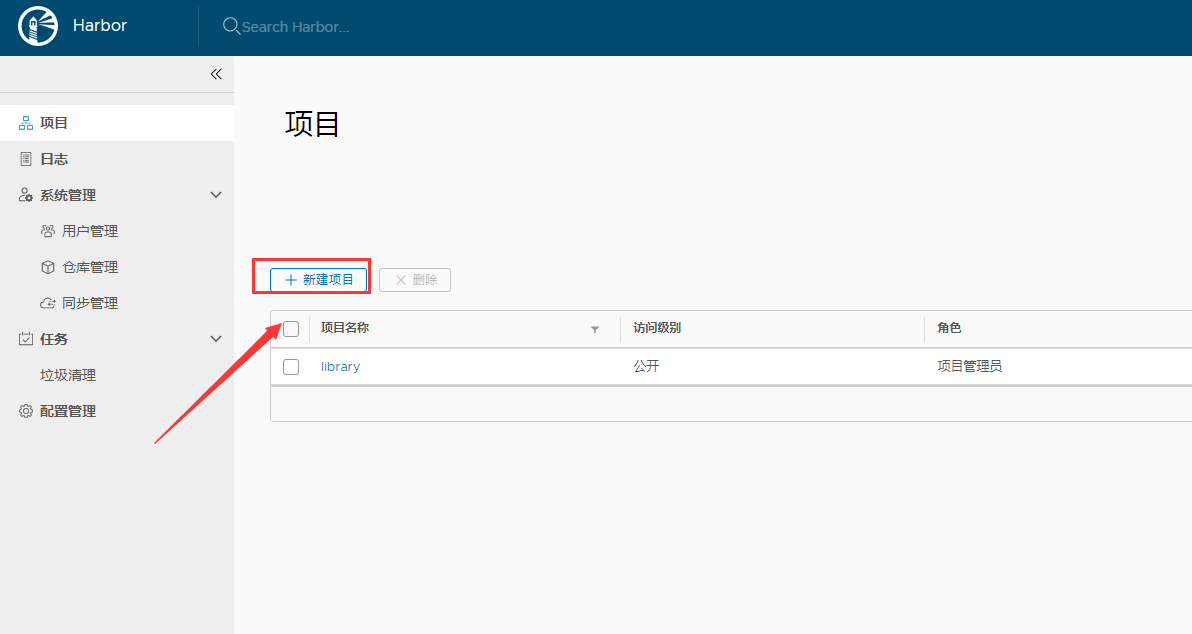Viewport: 1192px width, 634px height.
Task: Check the library project row checkbox
Action: coord(291,367)
